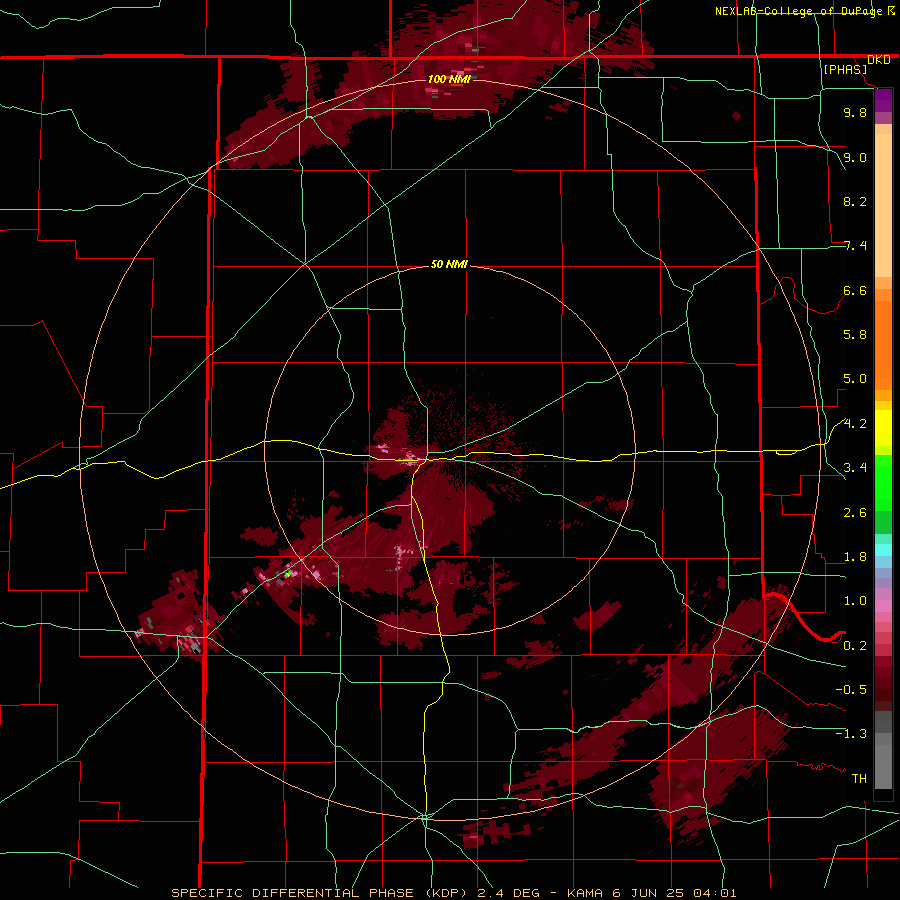Click the 0.2 value on the color scale
This screenshot has height=900, width=900.
pos(855,646)
